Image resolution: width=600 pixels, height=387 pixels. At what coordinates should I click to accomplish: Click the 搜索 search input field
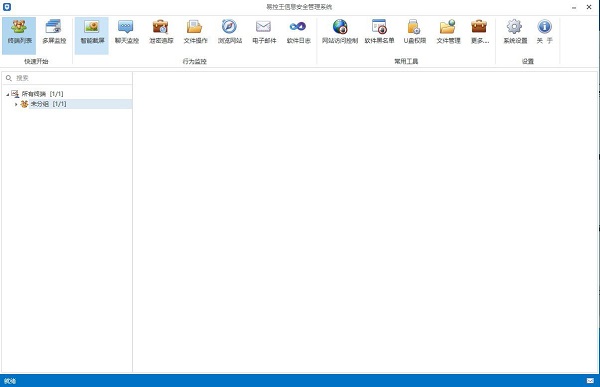(x=67, y=78)
